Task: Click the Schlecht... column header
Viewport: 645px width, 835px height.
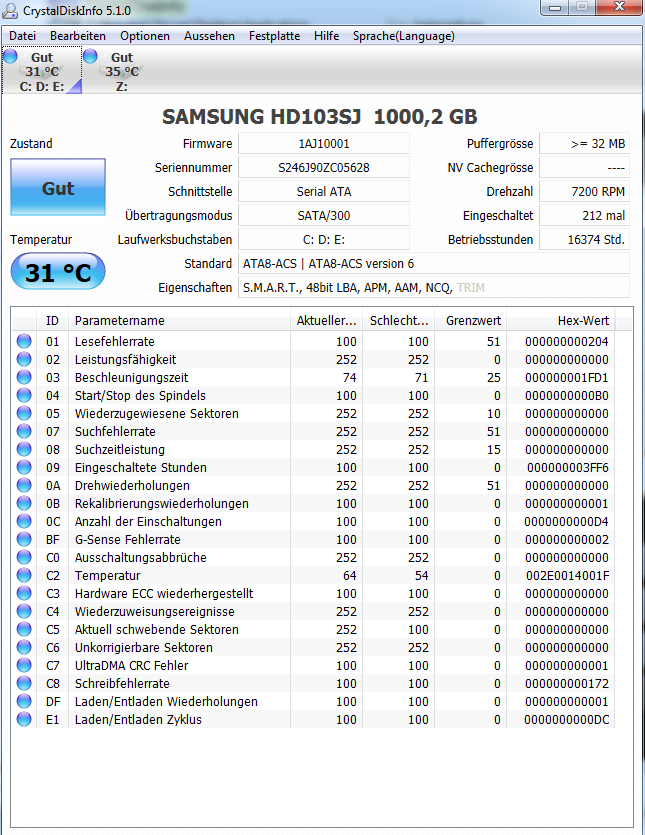Action: [x=399, y=321]
